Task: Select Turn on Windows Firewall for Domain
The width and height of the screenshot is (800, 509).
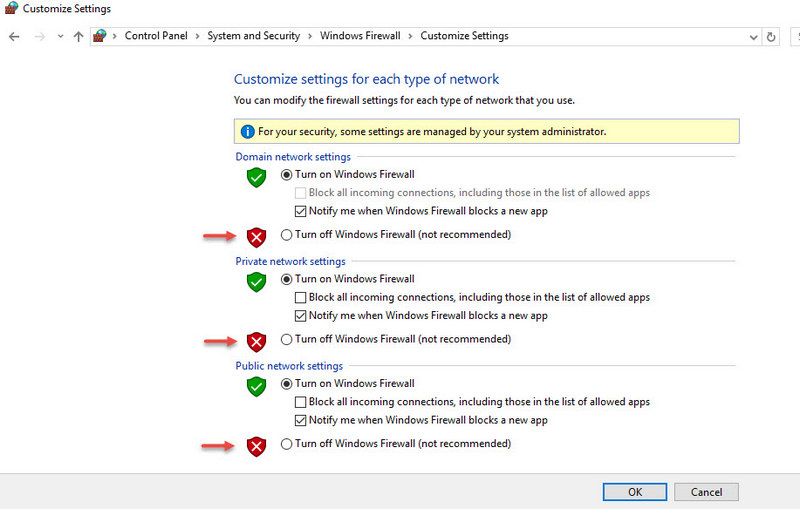Action: [287, 175]
